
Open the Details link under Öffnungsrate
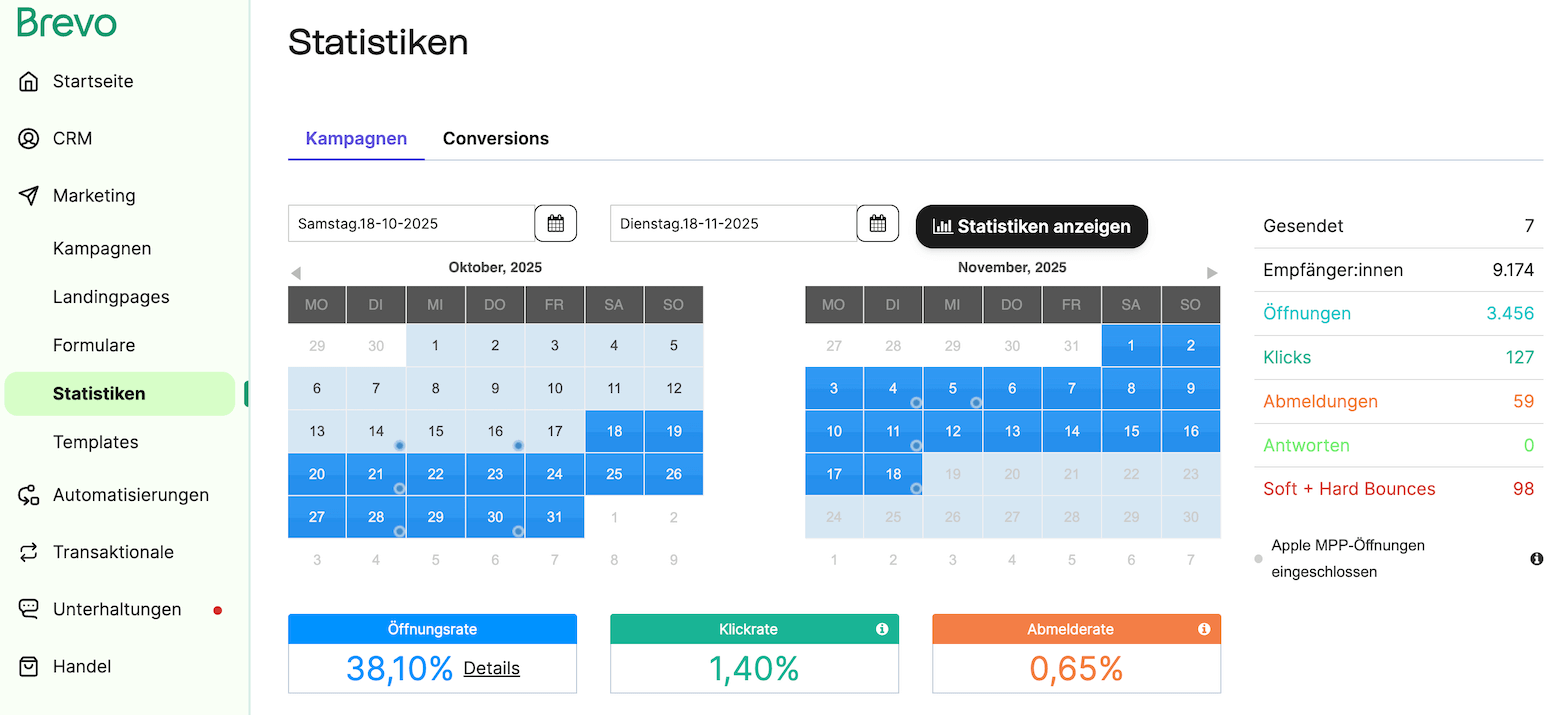point(491,668)
